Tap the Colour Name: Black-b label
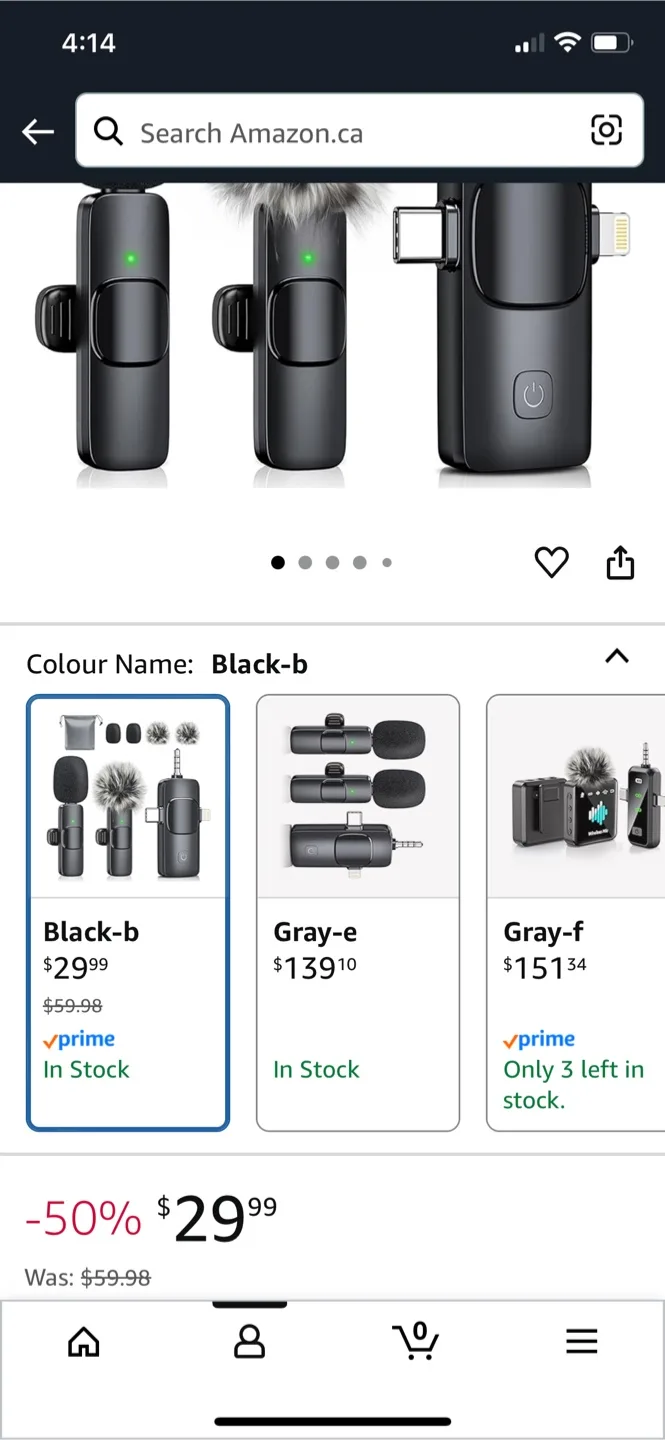 click(167, 664)
